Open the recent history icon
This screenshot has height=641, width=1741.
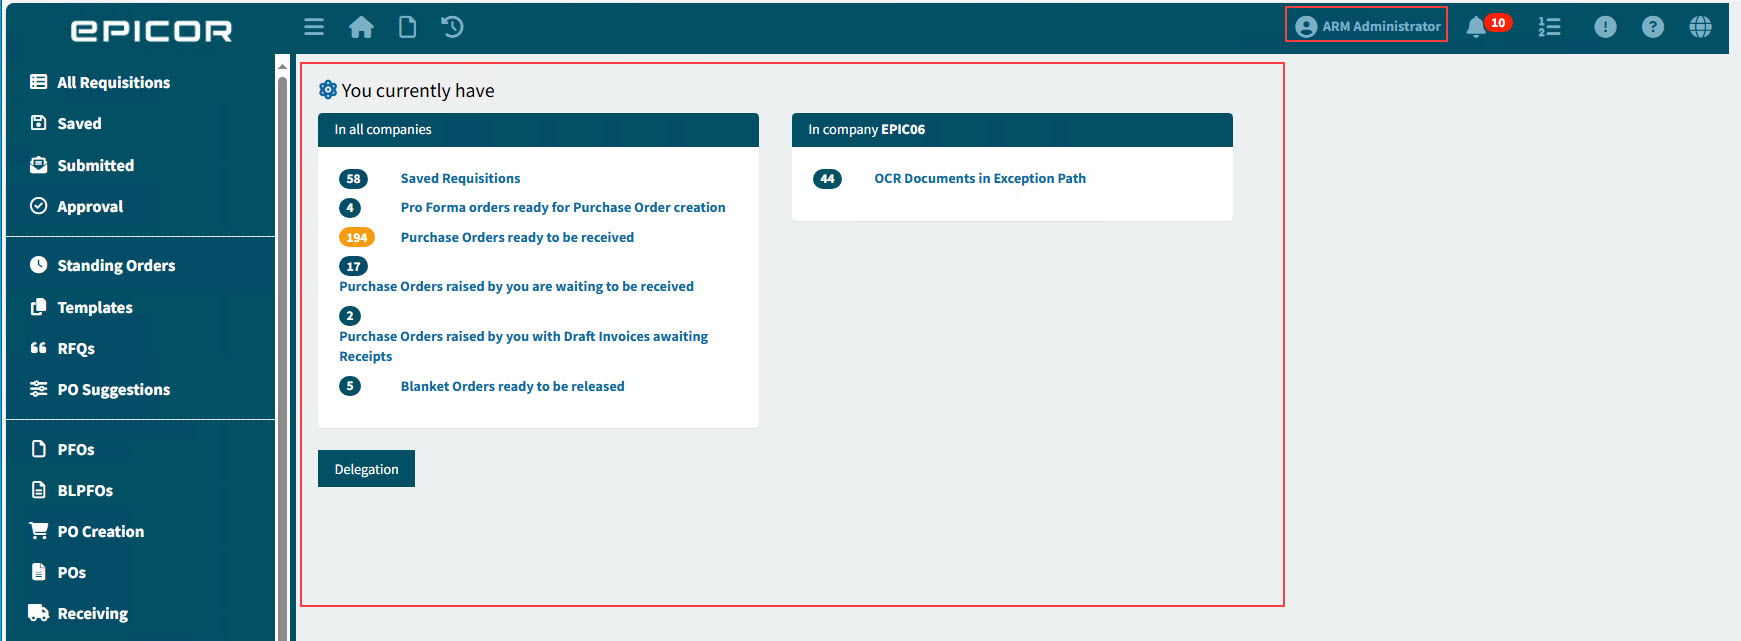(452, 27)
